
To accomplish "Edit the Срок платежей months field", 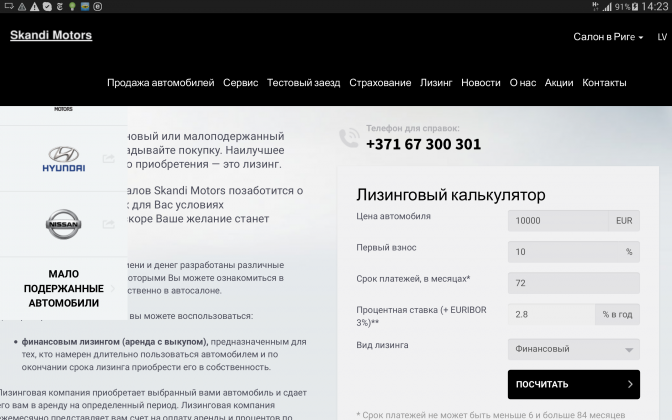I will [573, 283].
